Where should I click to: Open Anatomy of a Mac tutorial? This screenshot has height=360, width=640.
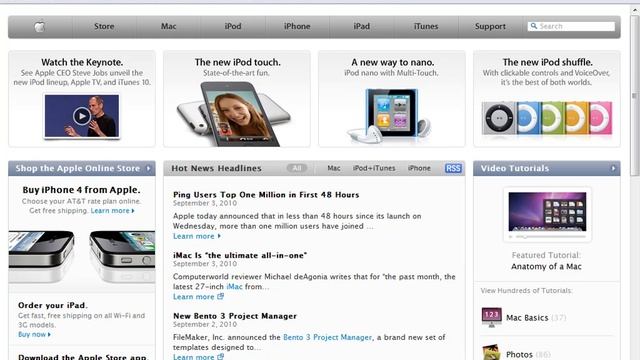[x=546, y=267]
